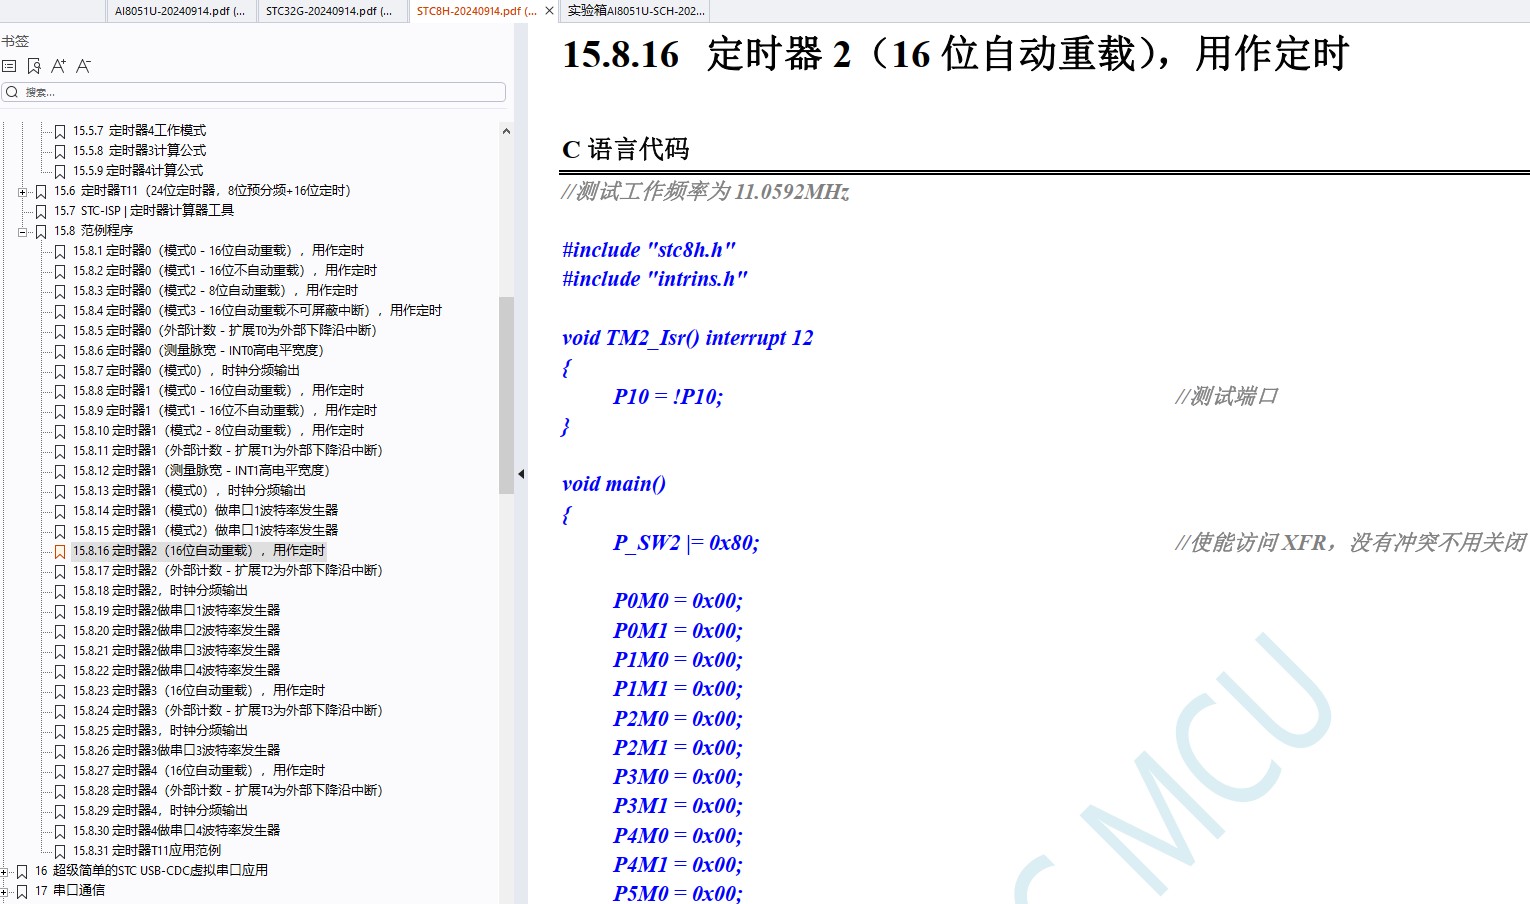Click the bookmark icon beside 15.8.23 定时器3

tap(60, 691)
